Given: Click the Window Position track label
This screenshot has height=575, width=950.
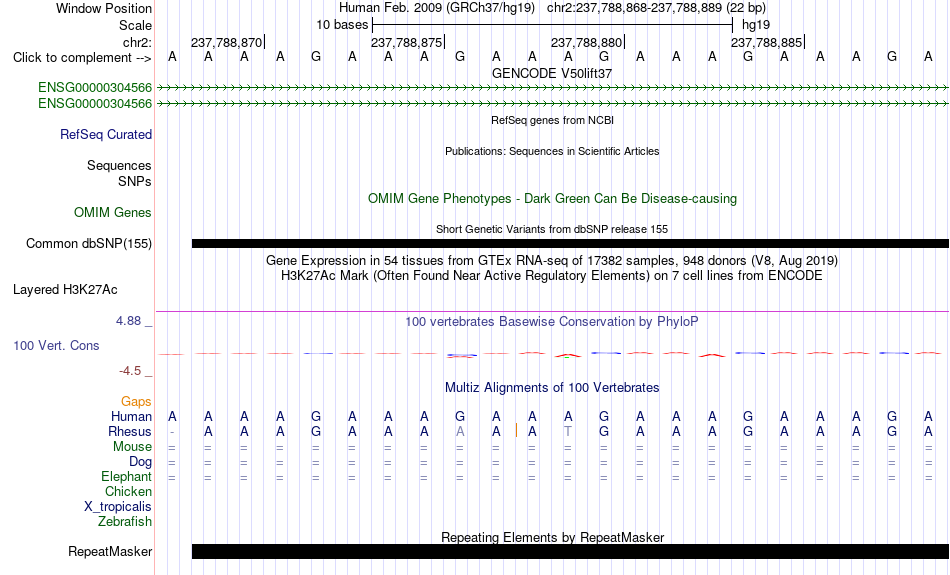Looking at the screenshot, I should [x=104, y=8].
